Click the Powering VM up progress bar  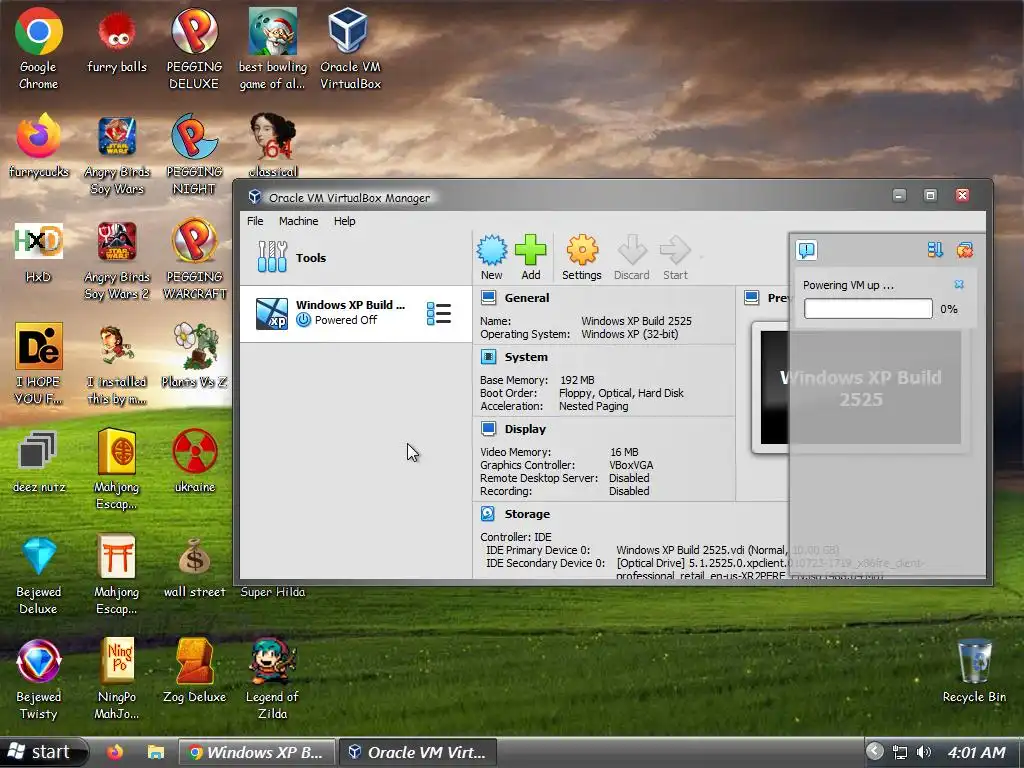pos(868,309)
